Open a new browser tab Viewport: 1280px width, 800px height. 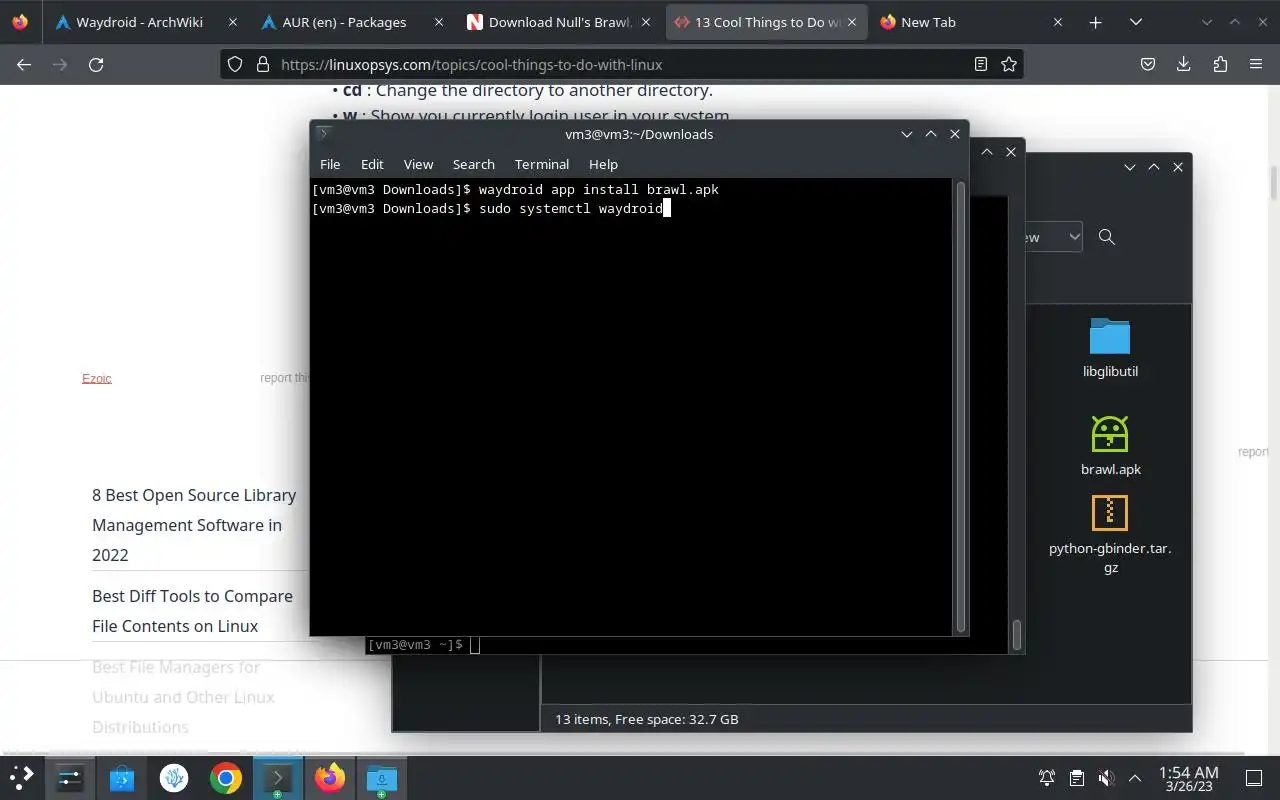[1095, 22]
